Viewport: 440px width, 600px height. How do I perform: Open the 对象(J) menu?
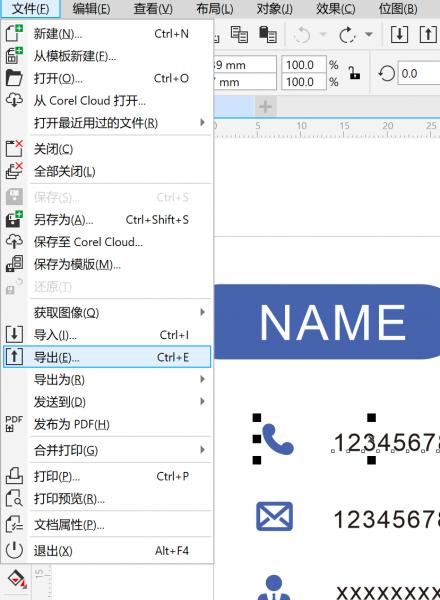275,8
